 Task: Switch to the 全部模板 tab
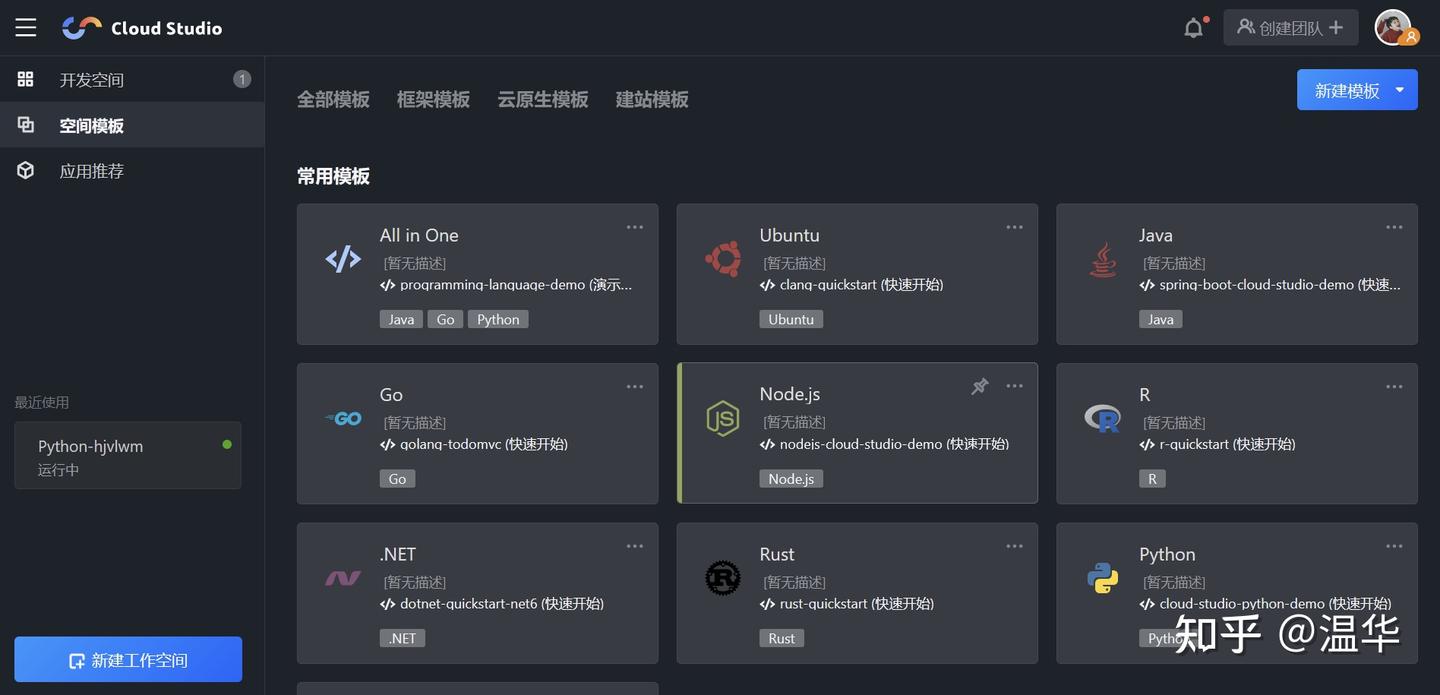click(333, 99)
